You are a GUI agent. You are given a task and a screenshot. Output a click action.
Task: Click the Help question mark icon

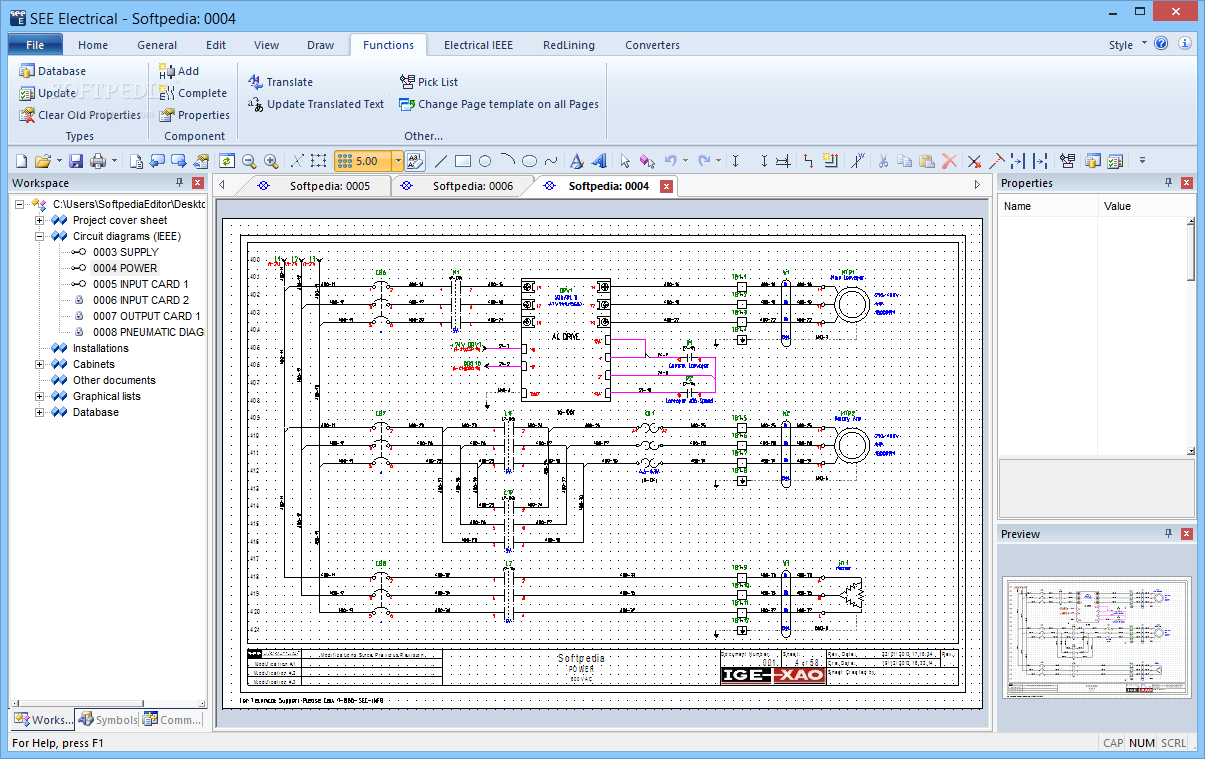click(x=1161, y=44)
